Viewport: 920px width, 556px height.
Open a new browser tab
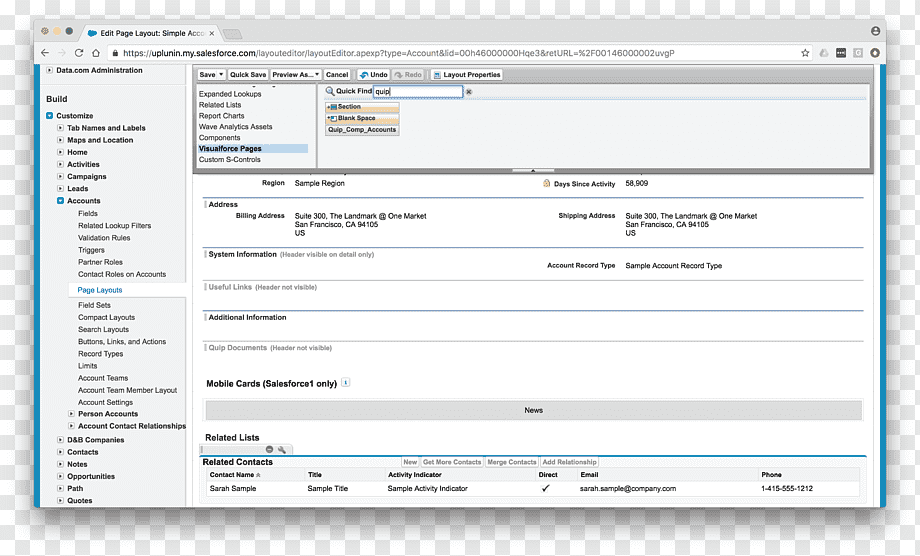pyautogui.click(x=232, y=33)
